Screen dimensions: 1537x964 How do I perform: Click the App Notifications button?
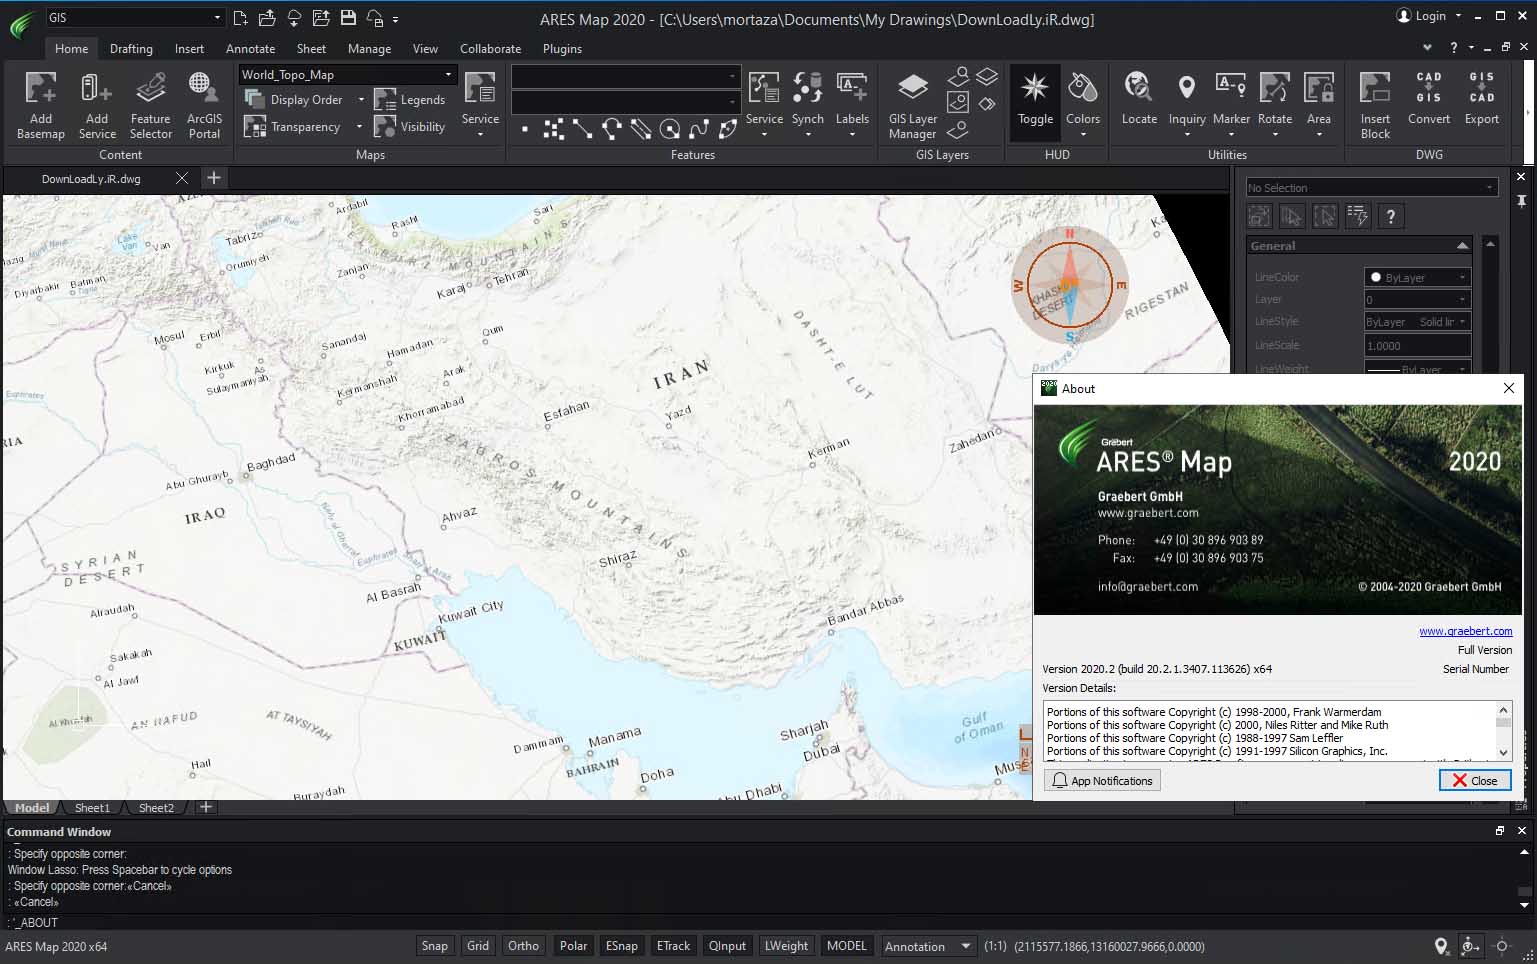[1102, 781]
